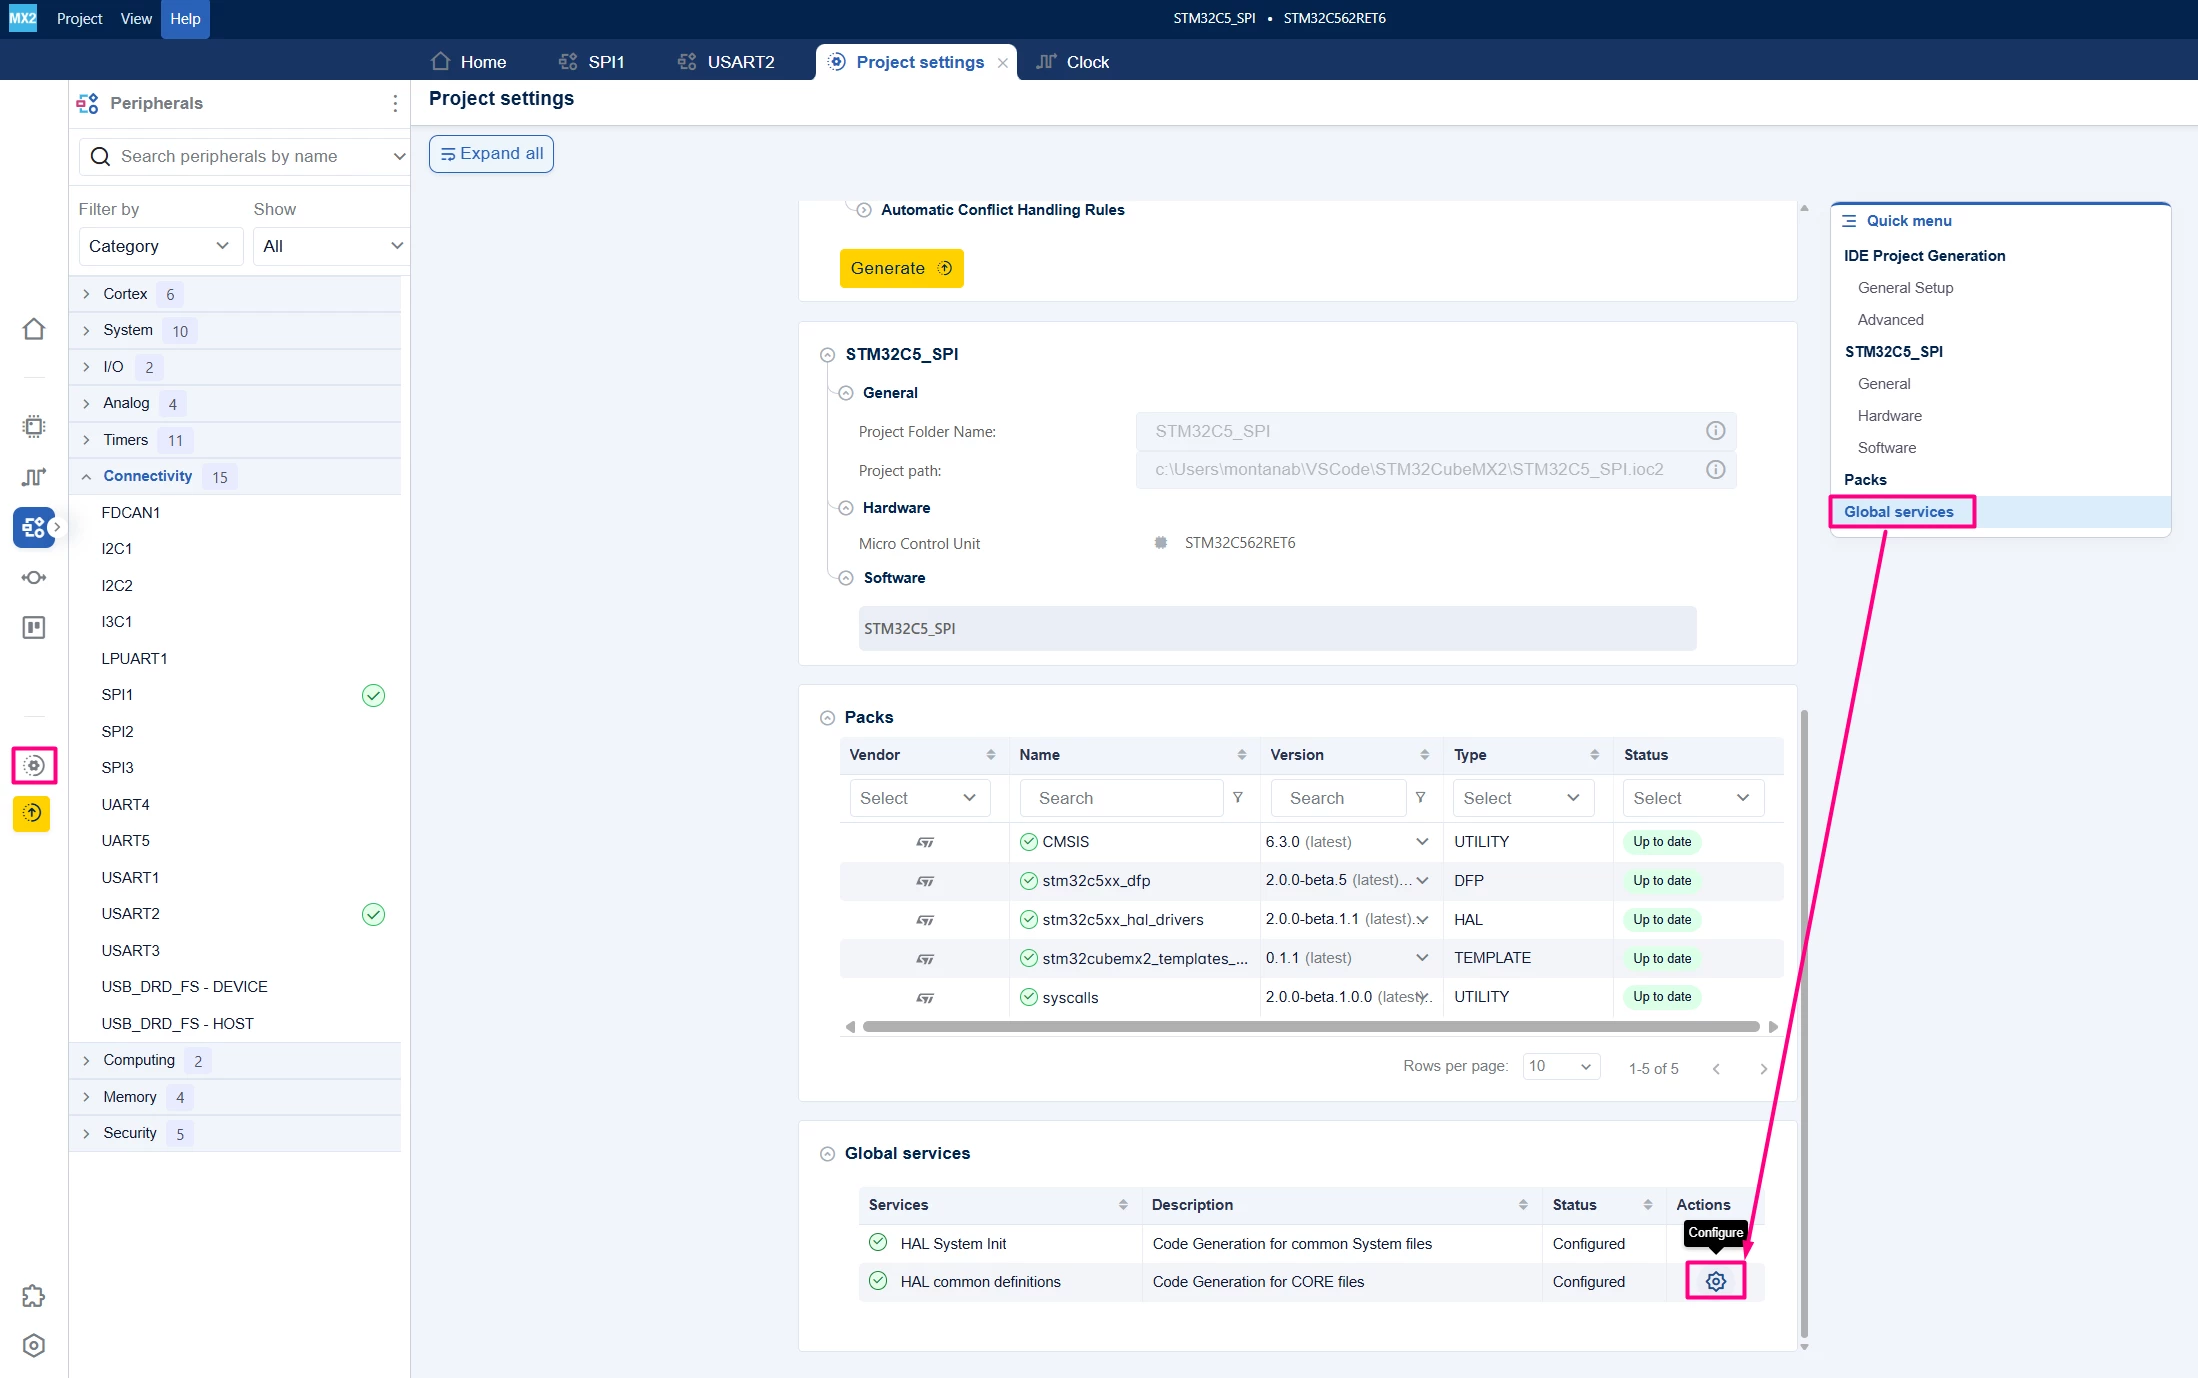The width and height of the screenshot is (2198, 1378).
Task: Switch to the USART2 tab
Action: (x=726, y=62)
